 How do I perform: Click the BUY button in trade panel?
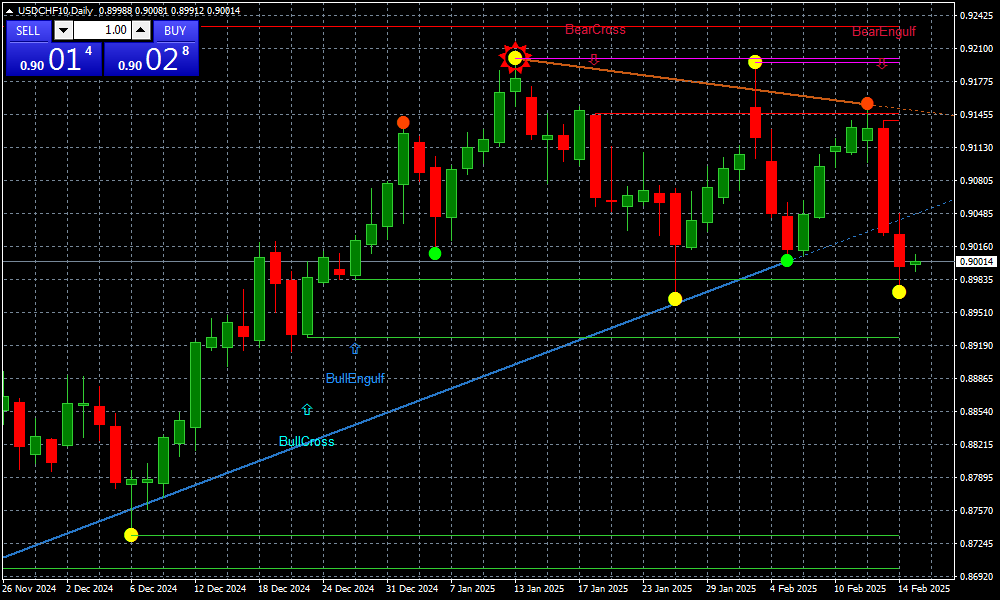[175, 30]
